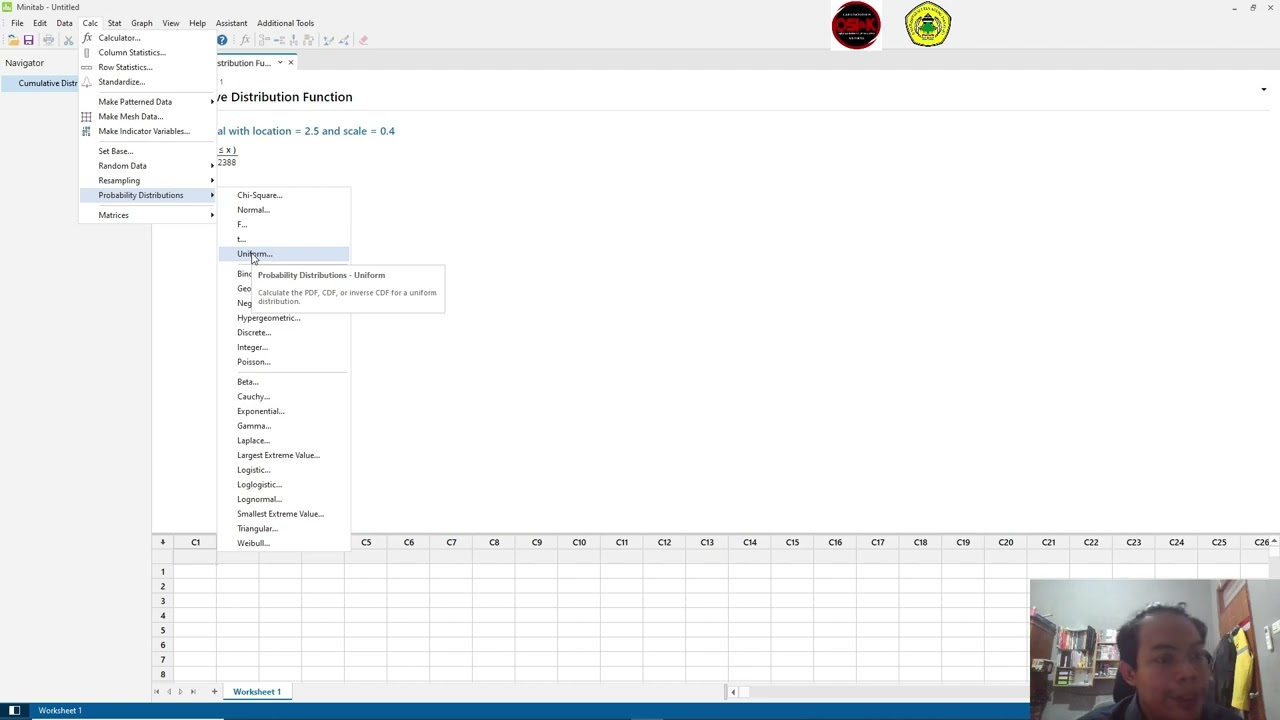Open the Additional Tools menu

pos(285,23)
